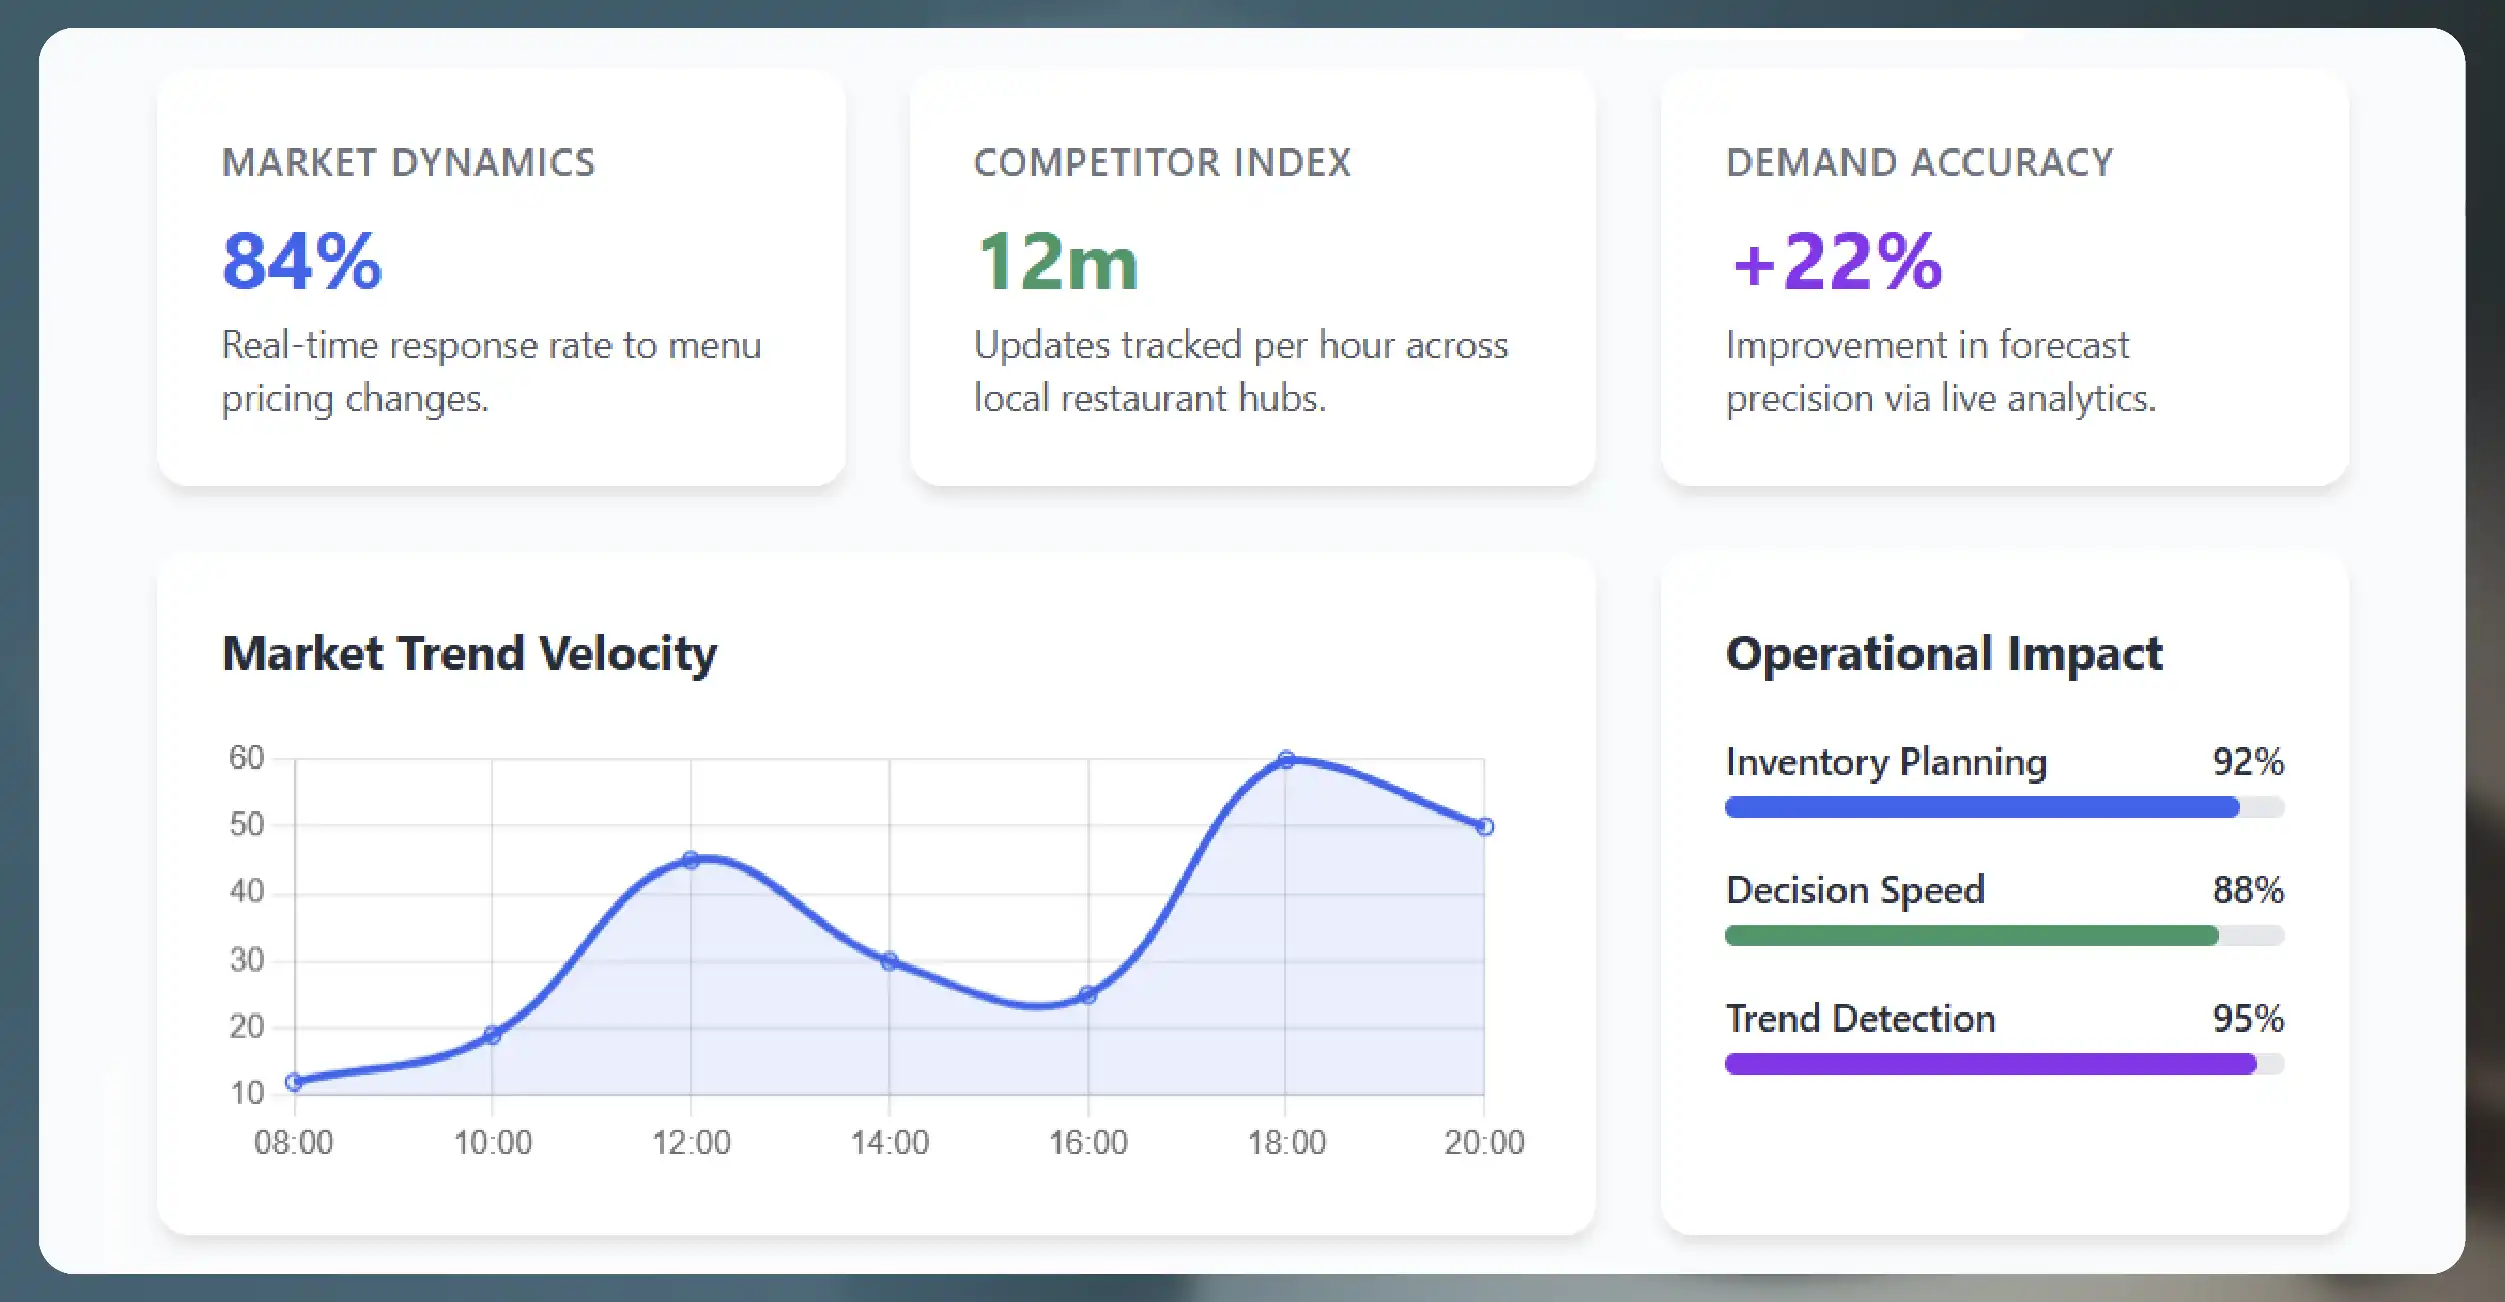This screenshot has width=2505, height=1302.
Task: Click the Operational Impact panel title
Action: [1944, 655]
